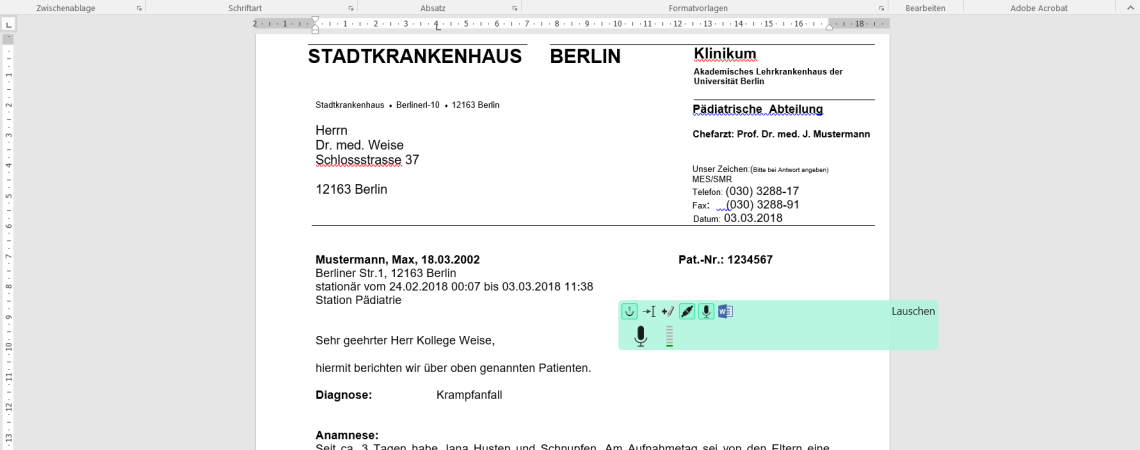This screenshot has height=450, width=1140.
Task: Collapse the ribbon with the chevron arrow
Action: pyautogui.click(x=1130, y=7)
